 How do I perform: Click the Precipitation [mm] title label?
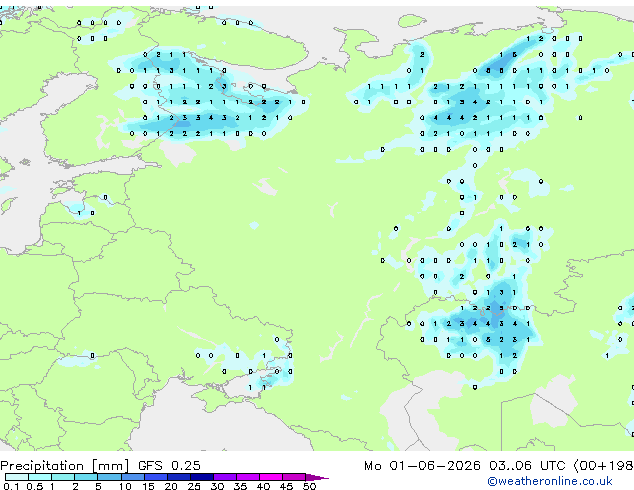point(65,466)
